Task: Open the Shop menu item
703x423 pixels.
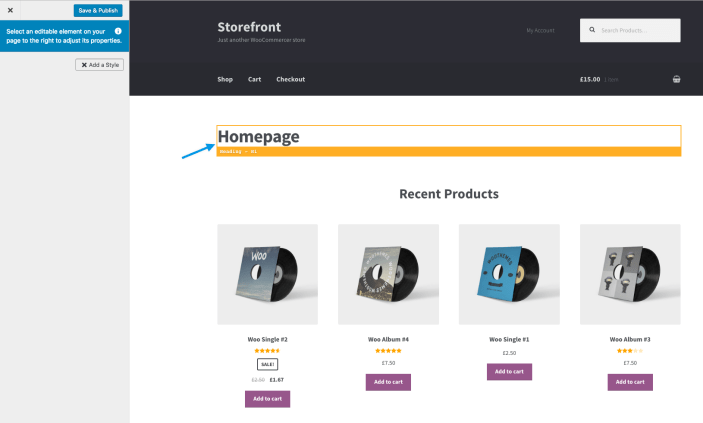Action: pyautogui.click(x=225, y=79)
